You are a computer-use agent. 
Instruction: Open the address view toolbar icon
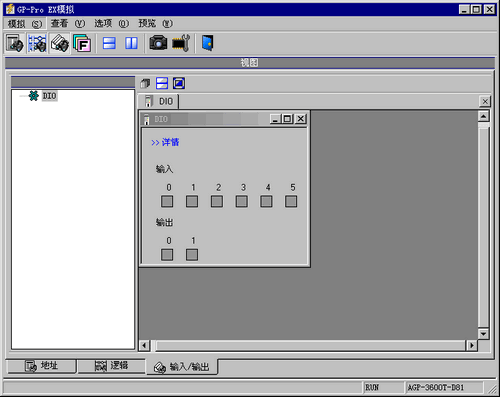coord(15,43)
